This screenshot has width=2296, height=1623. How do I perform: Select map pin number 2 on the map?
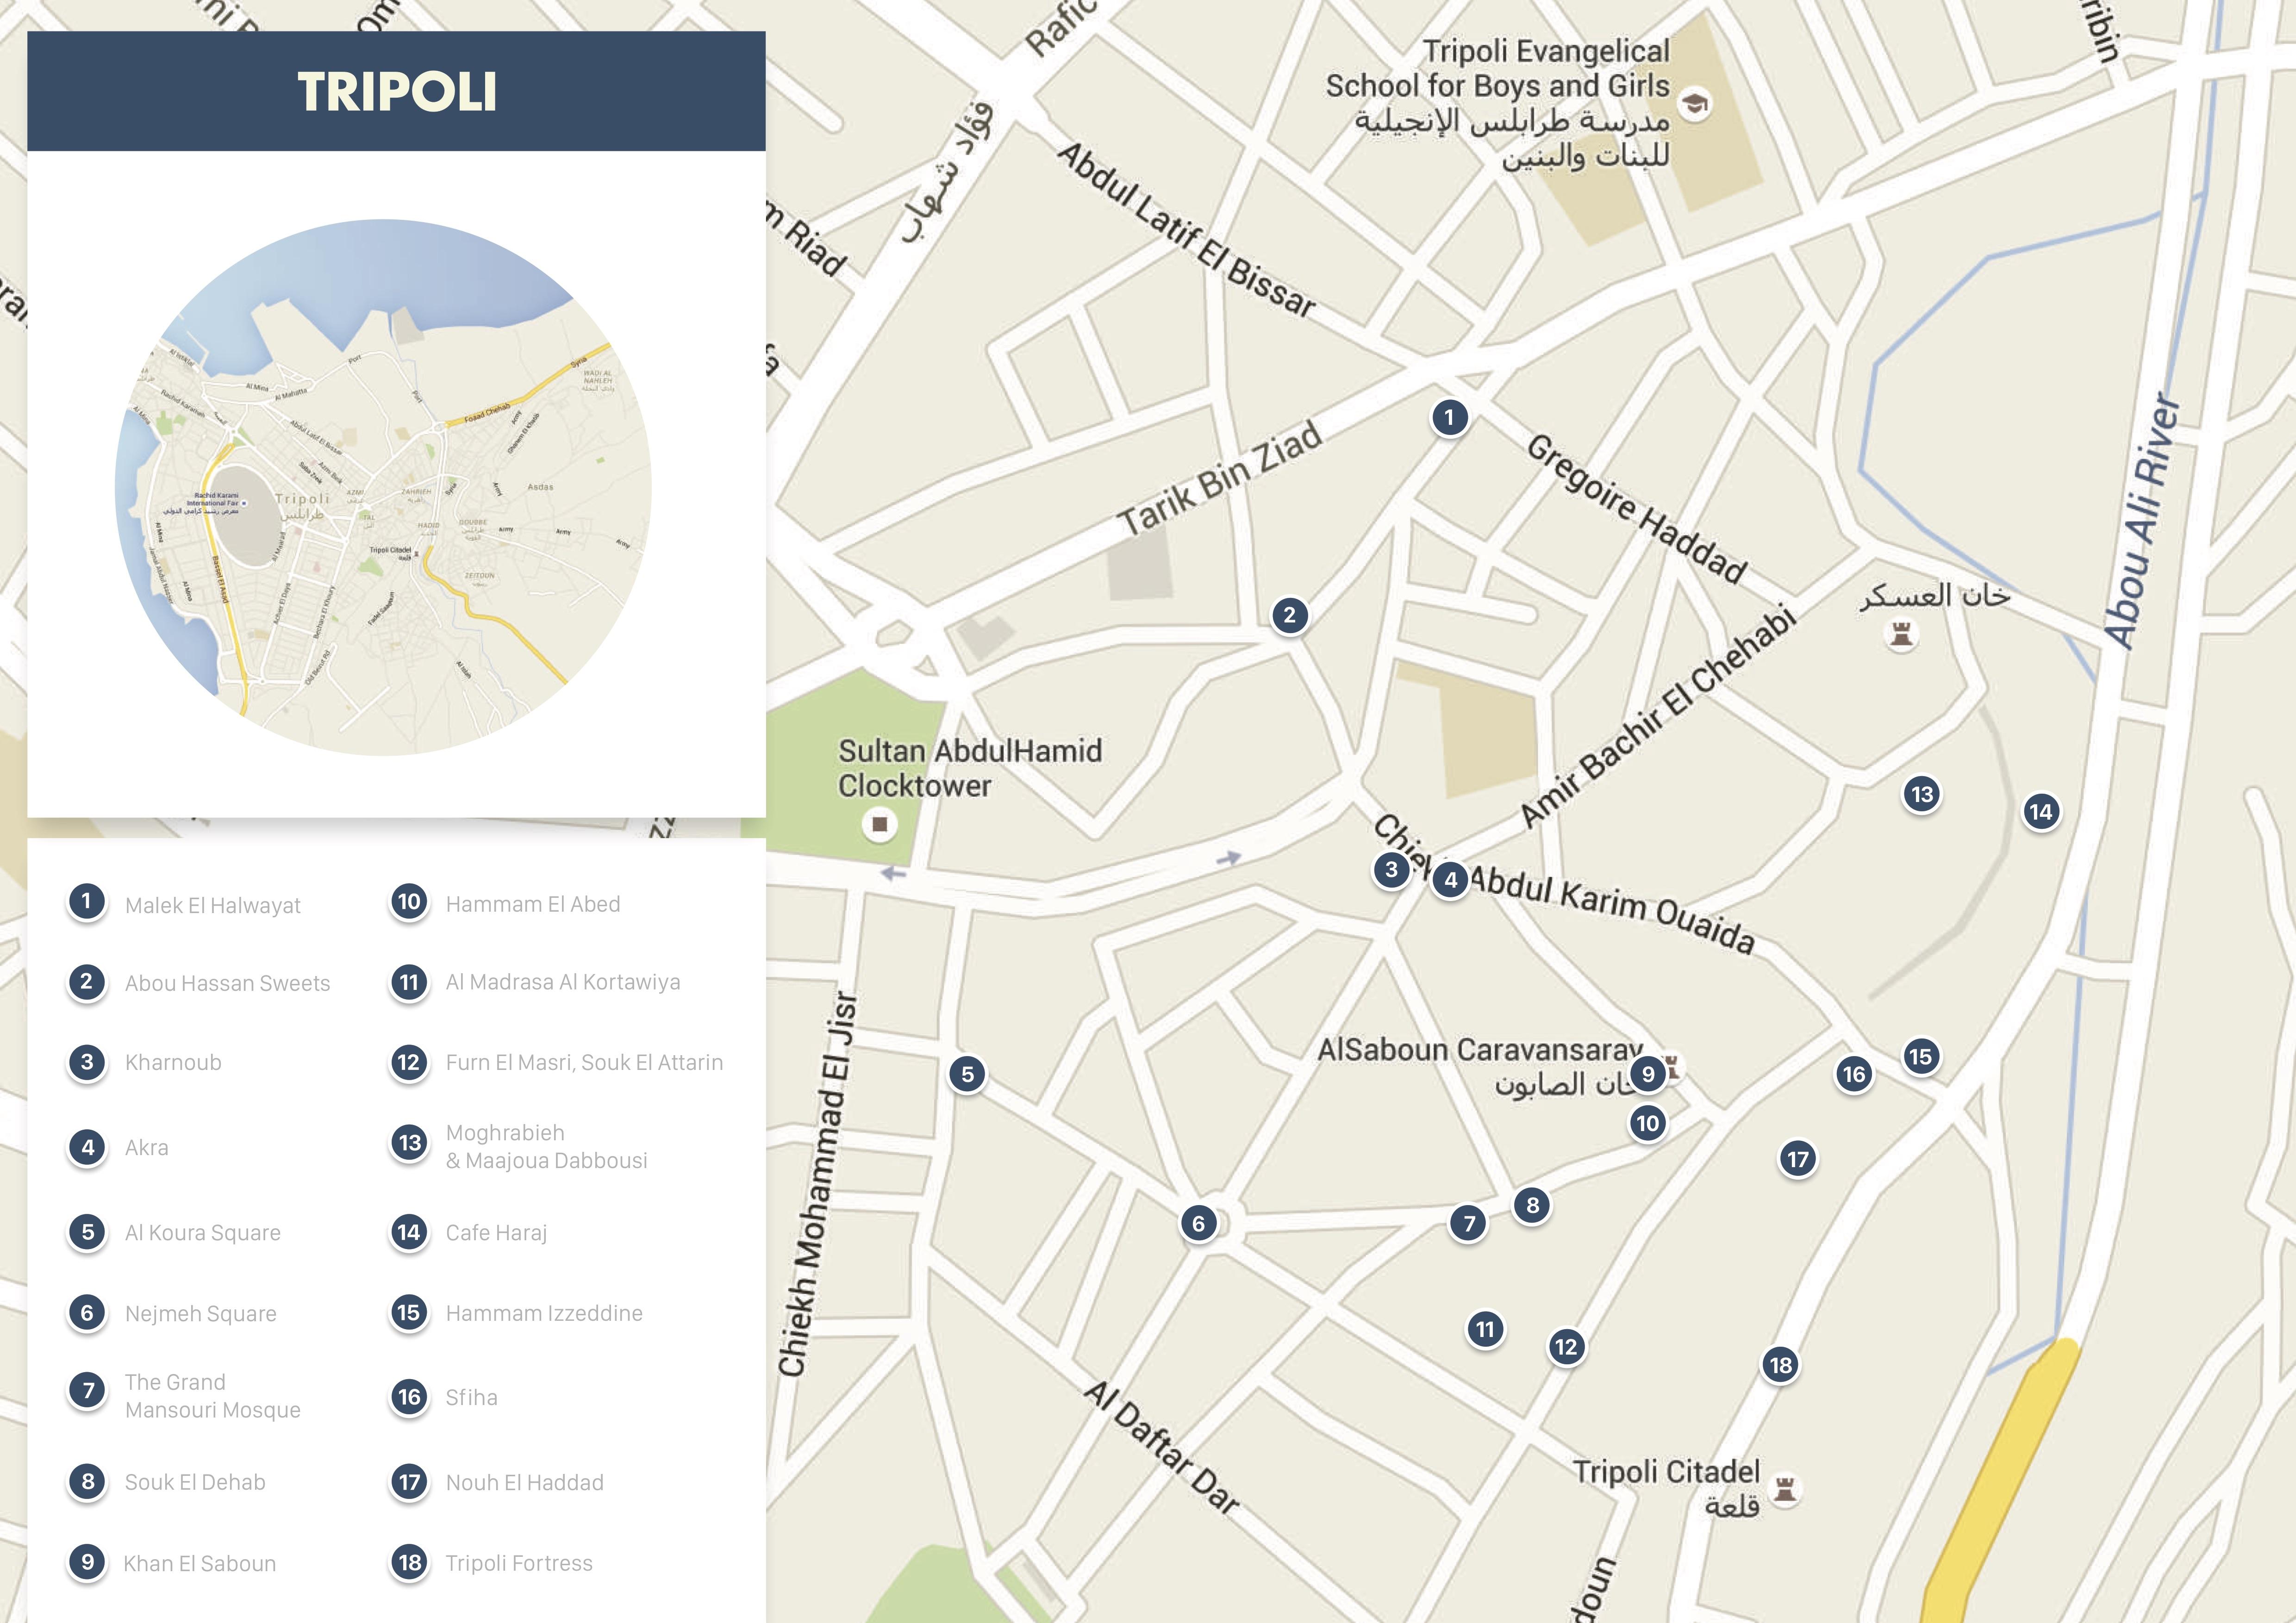pos(1289,615)
